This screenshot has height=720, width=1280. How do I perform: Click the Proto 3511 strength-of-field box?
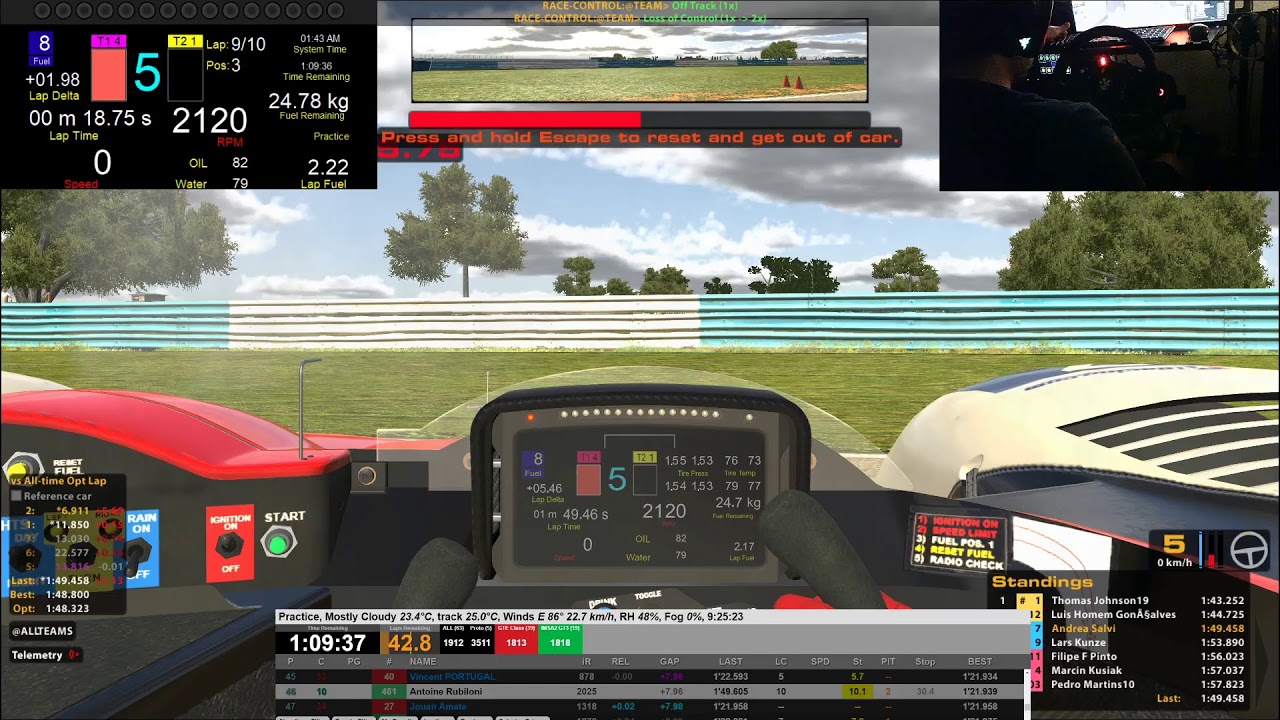click(480, 639)
